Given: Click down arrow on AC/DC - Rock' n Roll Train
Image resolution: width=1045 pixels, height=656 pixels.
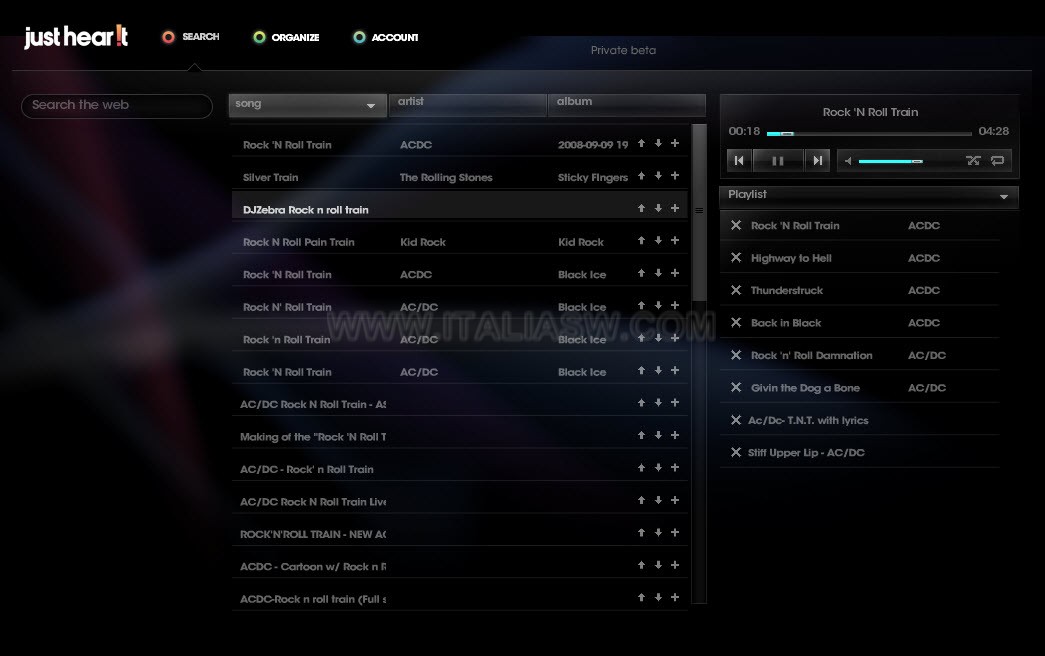Looking at the screenshot, I should pyautogui.click(x=658, y=468).
